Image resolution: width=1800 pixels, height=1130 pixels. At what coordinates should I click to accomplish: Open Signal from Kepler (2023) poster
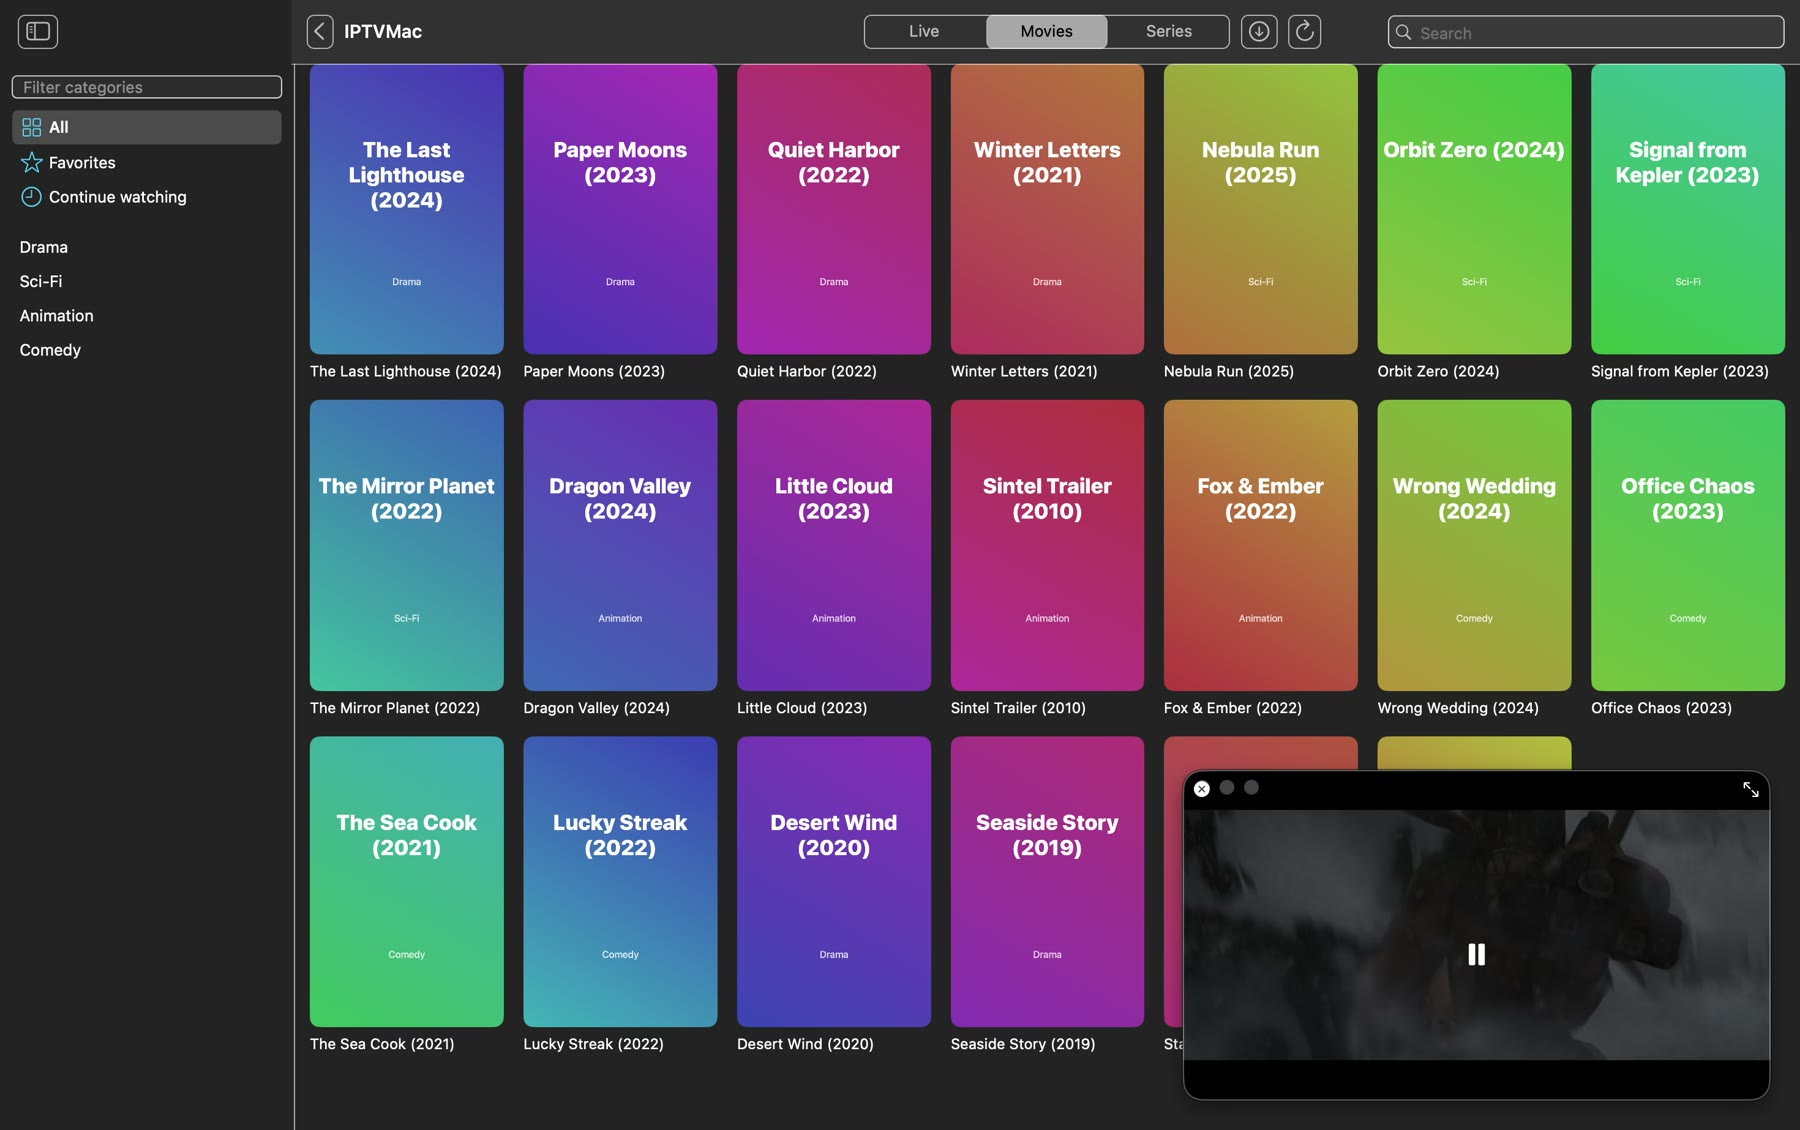1688,209
